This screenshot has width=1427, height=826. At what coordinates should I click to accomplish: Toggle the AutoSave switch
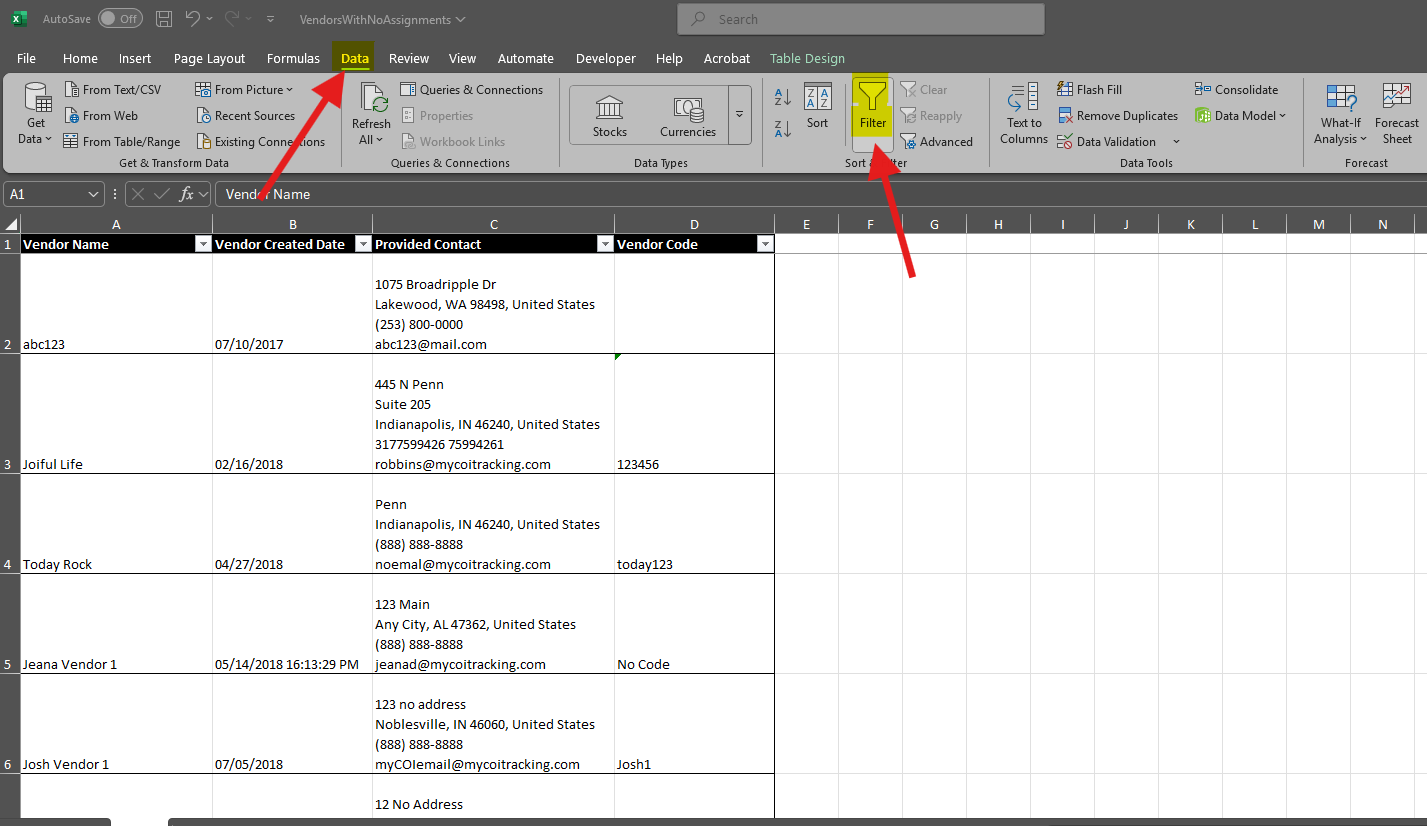120,19
